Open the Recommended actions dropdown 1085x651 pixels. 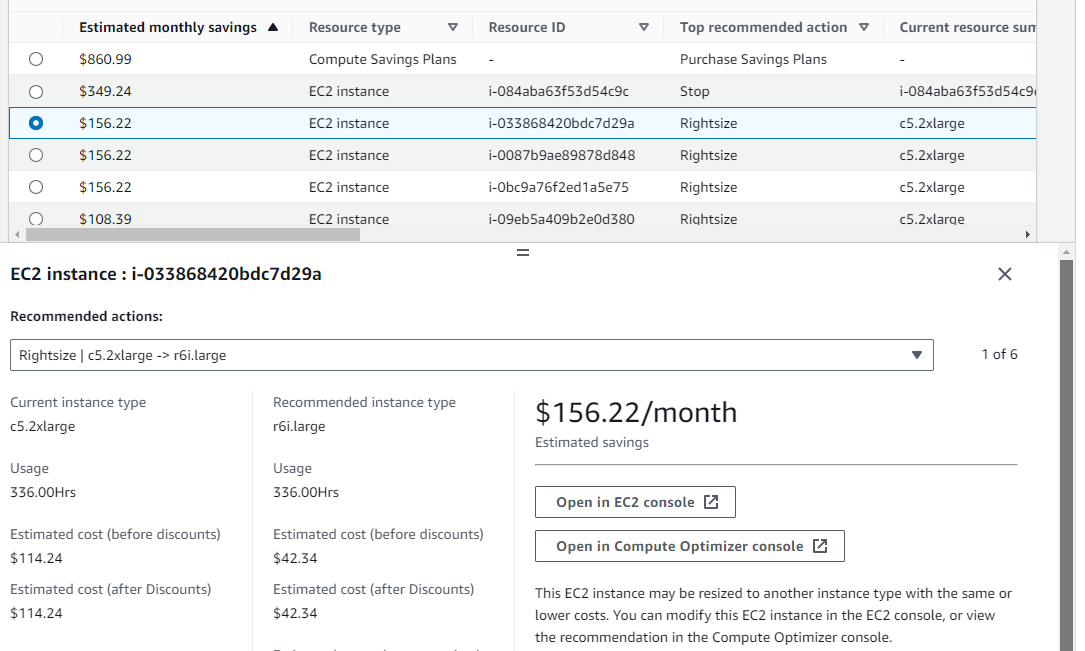[470, 354]
